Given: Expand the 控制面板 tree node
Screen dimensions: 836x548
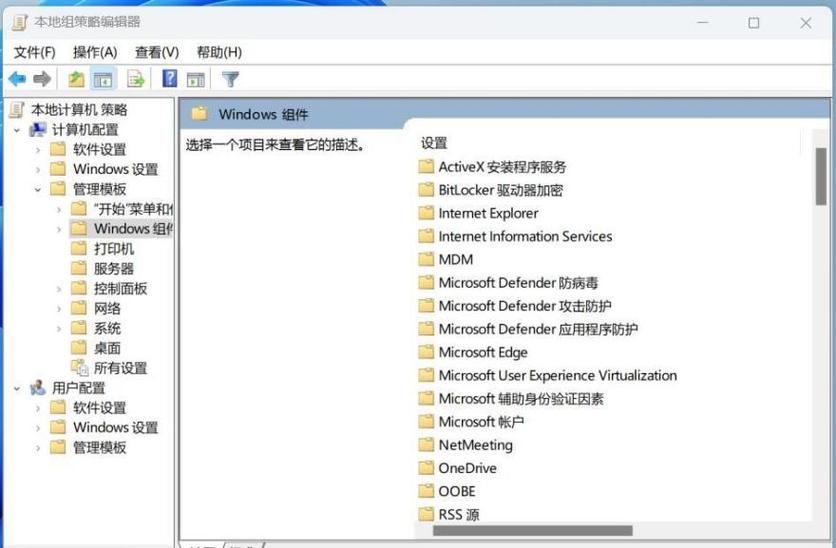Looking at the screenshot, I should 59,289.
